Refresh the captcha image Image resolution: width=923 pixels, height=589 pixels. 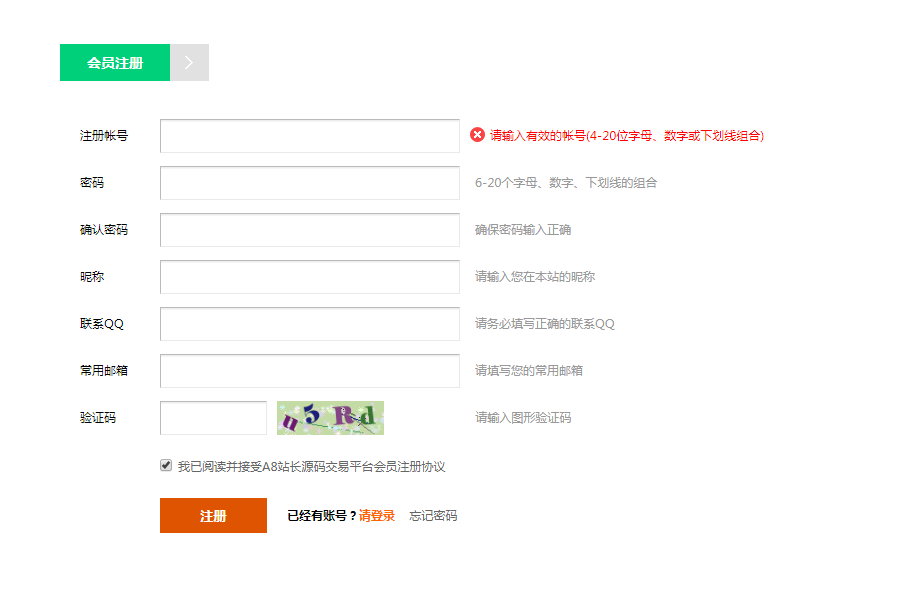tap(330, 418)
